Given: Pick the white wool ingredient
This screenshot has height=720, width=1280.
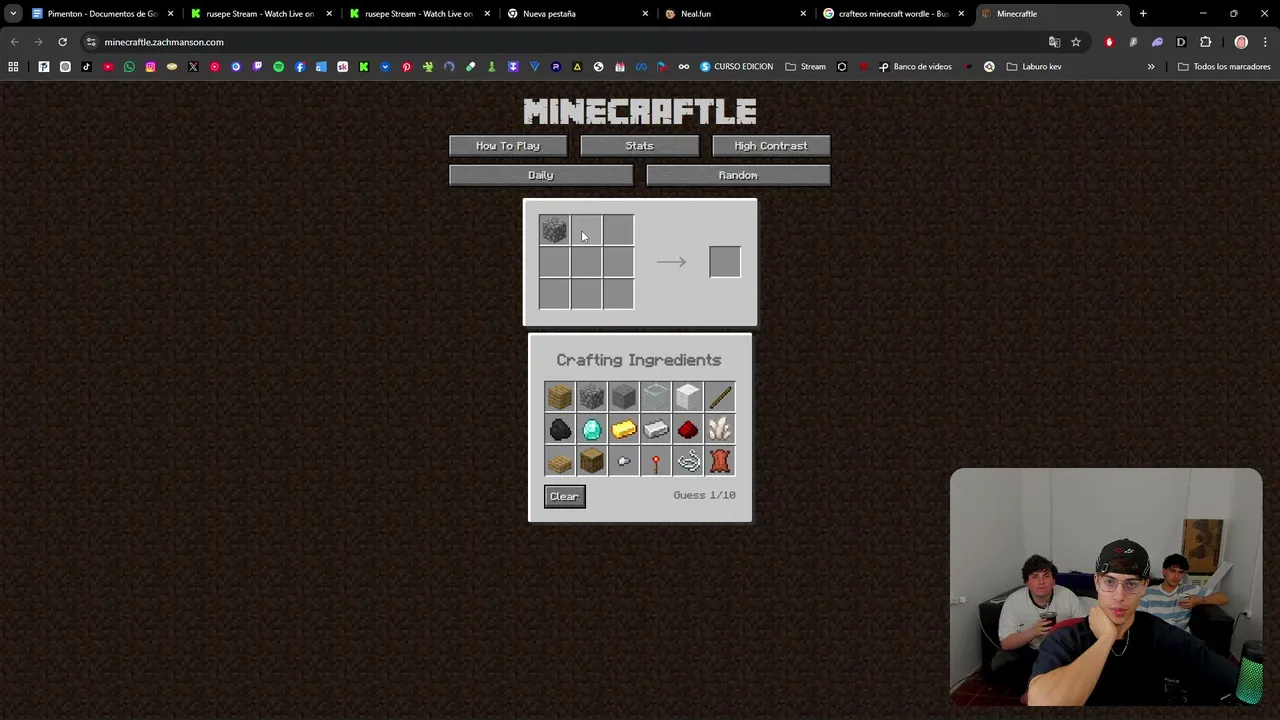Looking at the screenshot, I should point(688,397).
